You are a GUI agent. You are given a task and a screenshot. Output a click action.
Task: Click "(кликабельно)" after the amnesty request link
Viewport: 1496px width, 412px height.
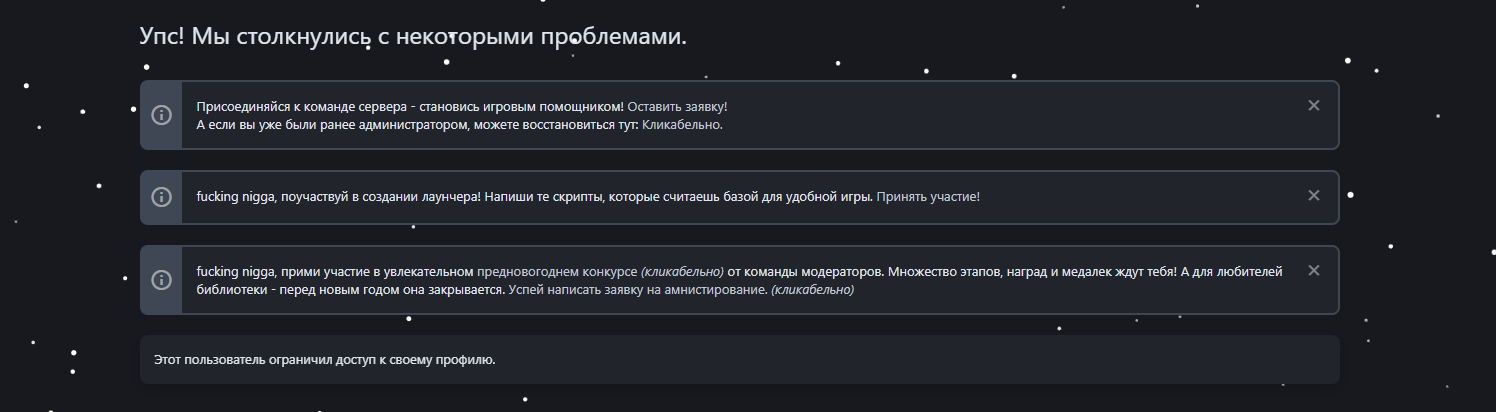[812, 290]
